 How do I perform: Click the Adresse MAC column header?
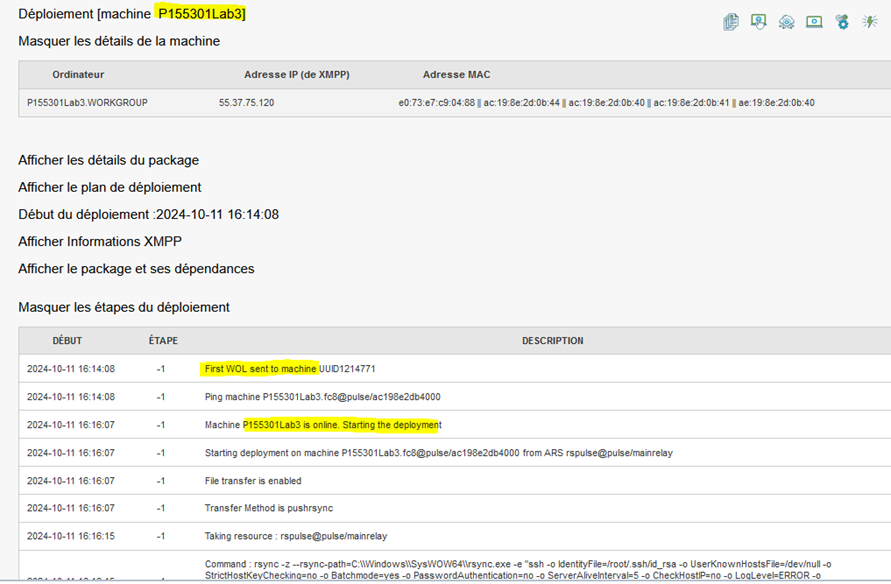pyautogui.click(x=456, y=74)
